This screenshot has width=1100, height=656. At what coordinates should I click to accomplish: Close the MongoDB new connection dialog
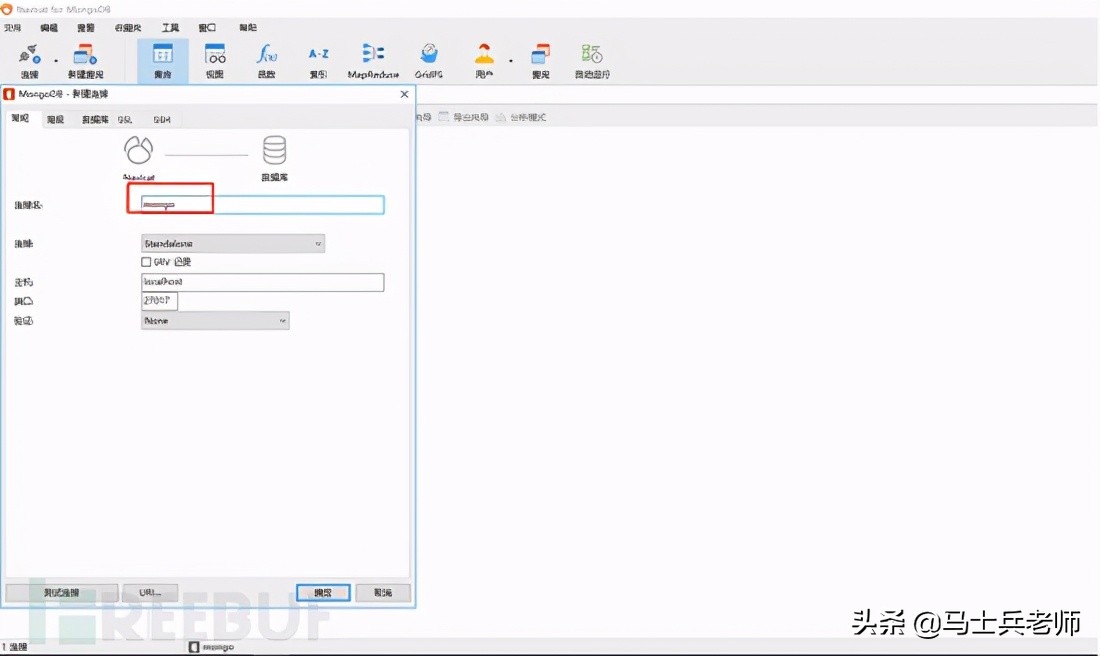[404, 94]
